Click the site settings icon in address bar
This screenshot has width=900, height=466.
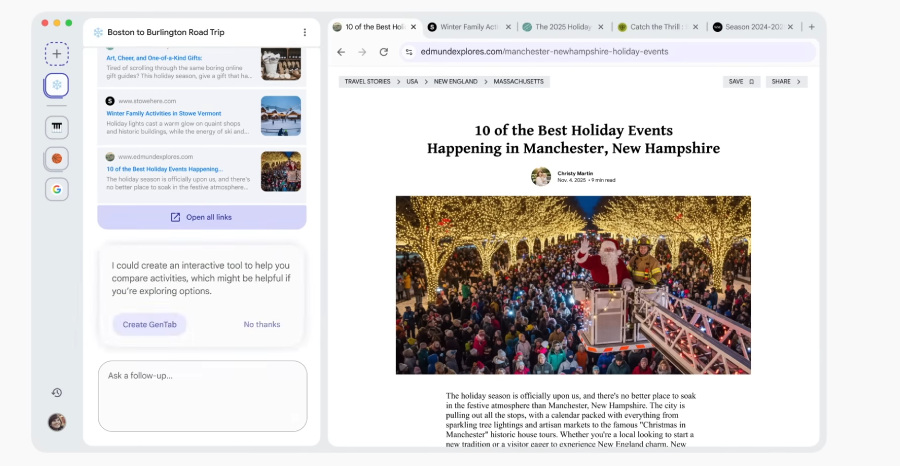click(409, 52)
